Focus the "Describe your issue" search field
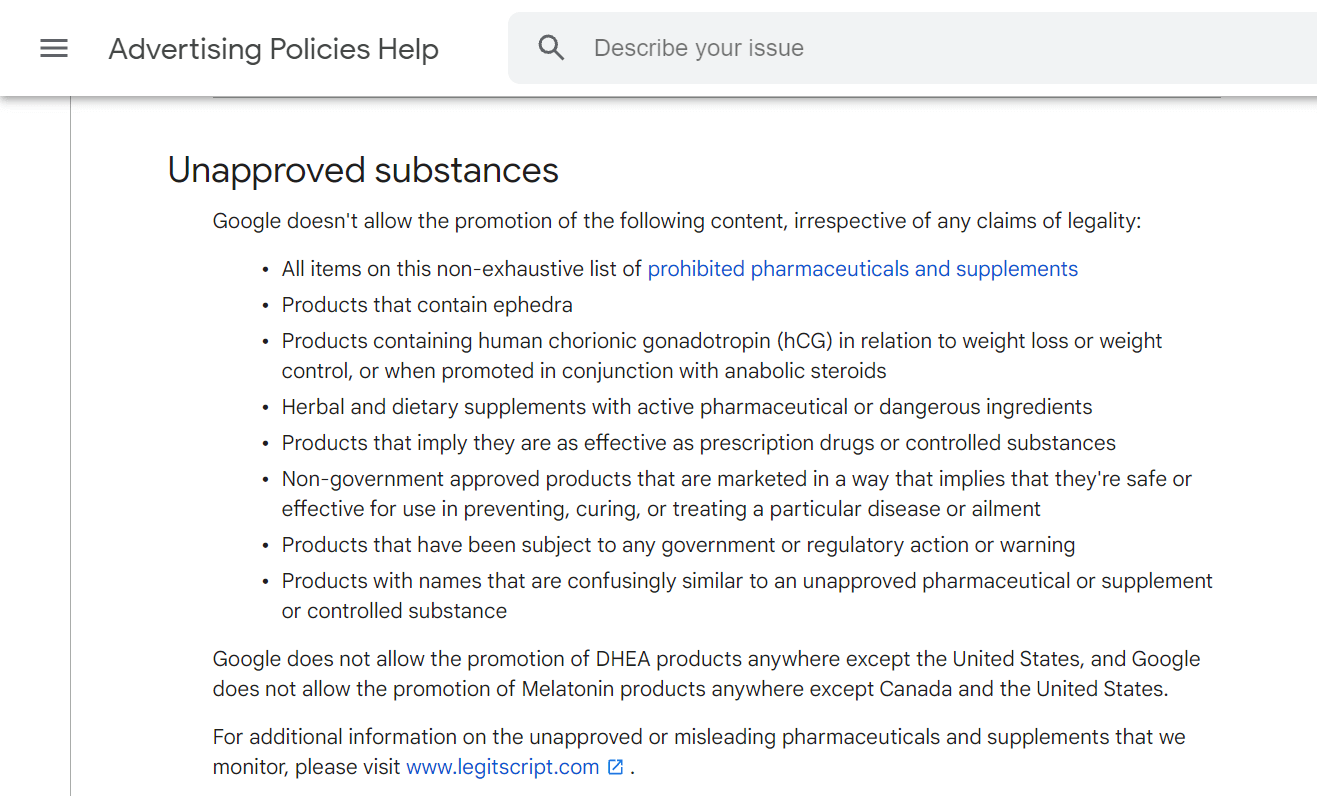The image size is (1317, 796). click(900, 48)
